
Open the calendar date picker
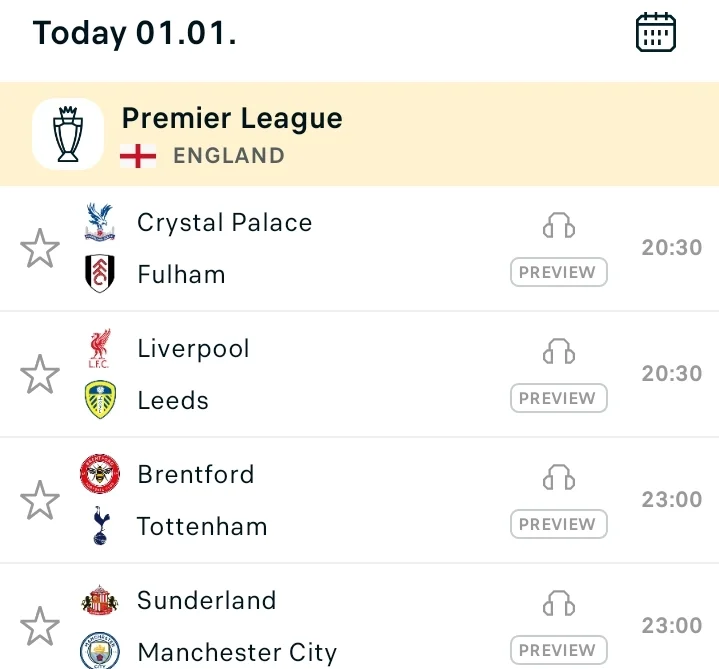point(656,33)
